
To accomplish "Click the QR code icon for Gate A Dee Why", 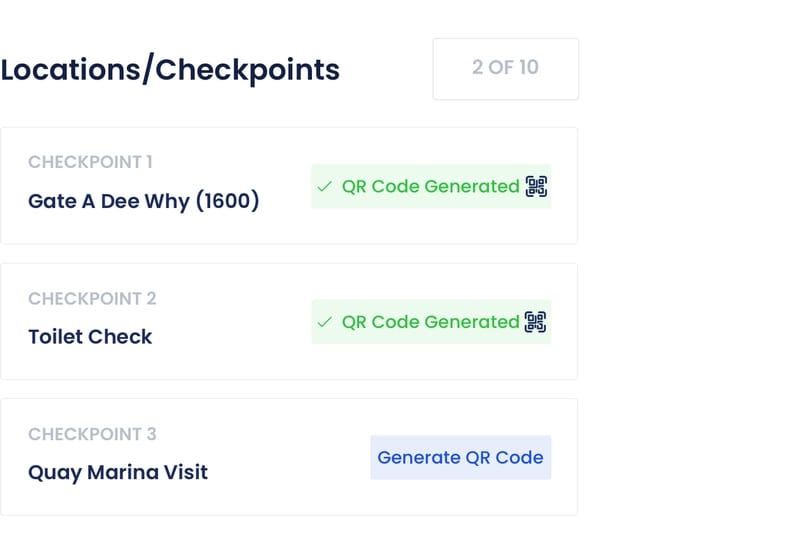I will 537,186.
